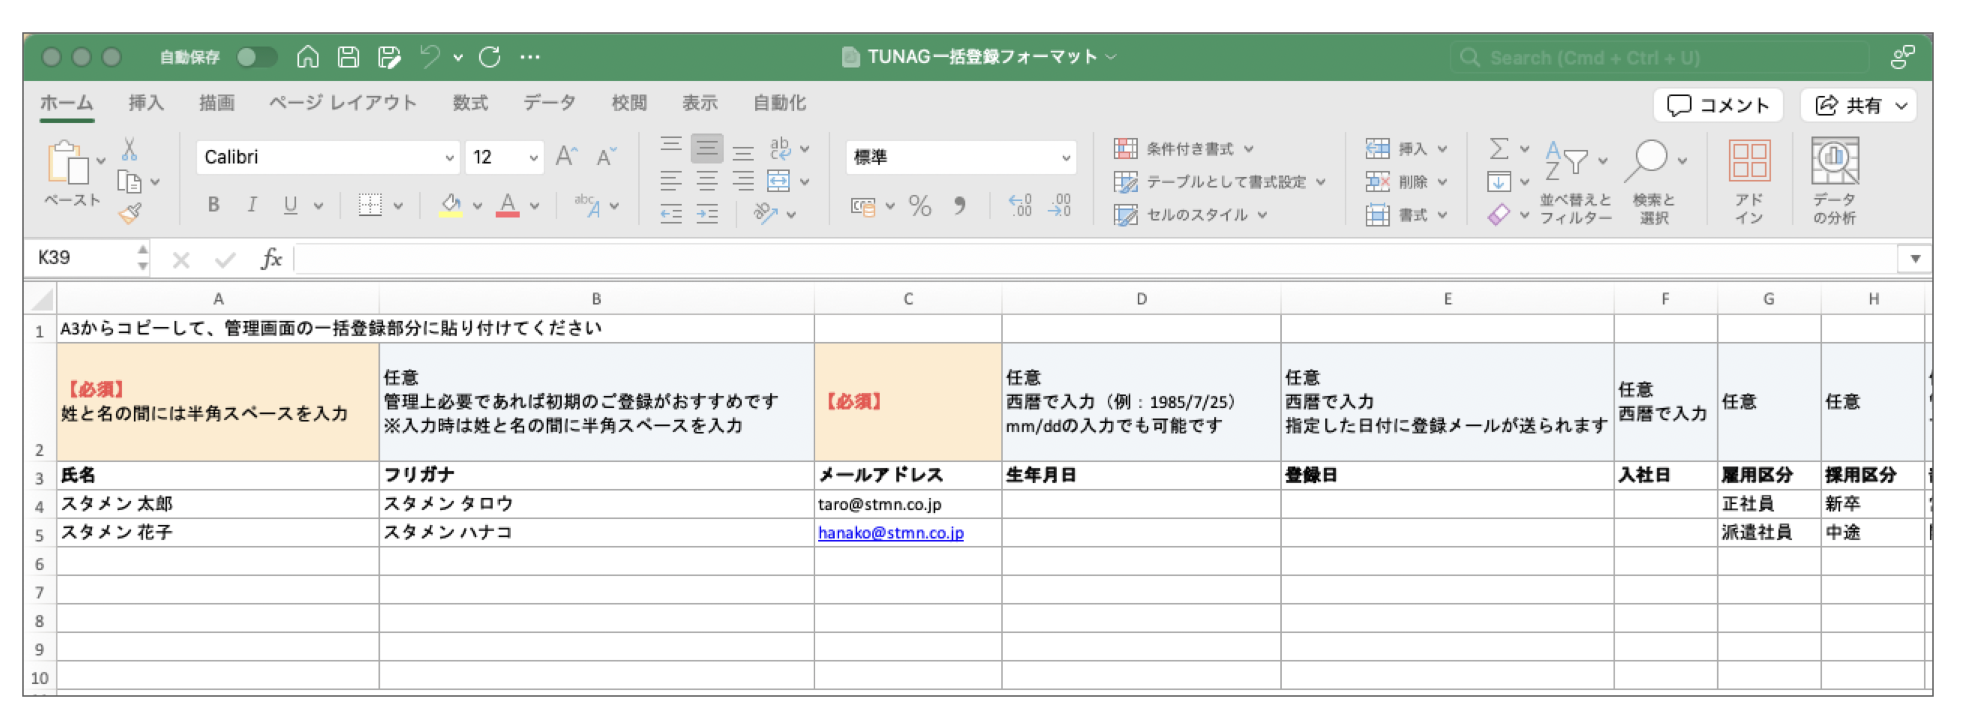Click the Home icon in title bar

(308, 57)
